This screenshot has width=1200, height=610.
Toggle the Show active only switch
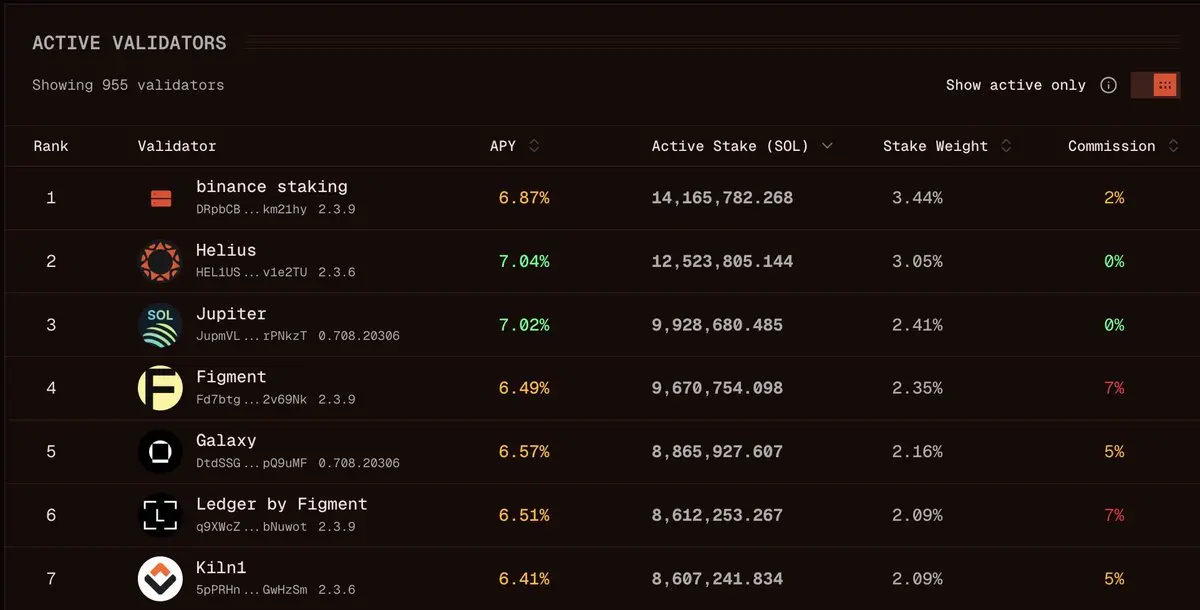click(1156, 85)
